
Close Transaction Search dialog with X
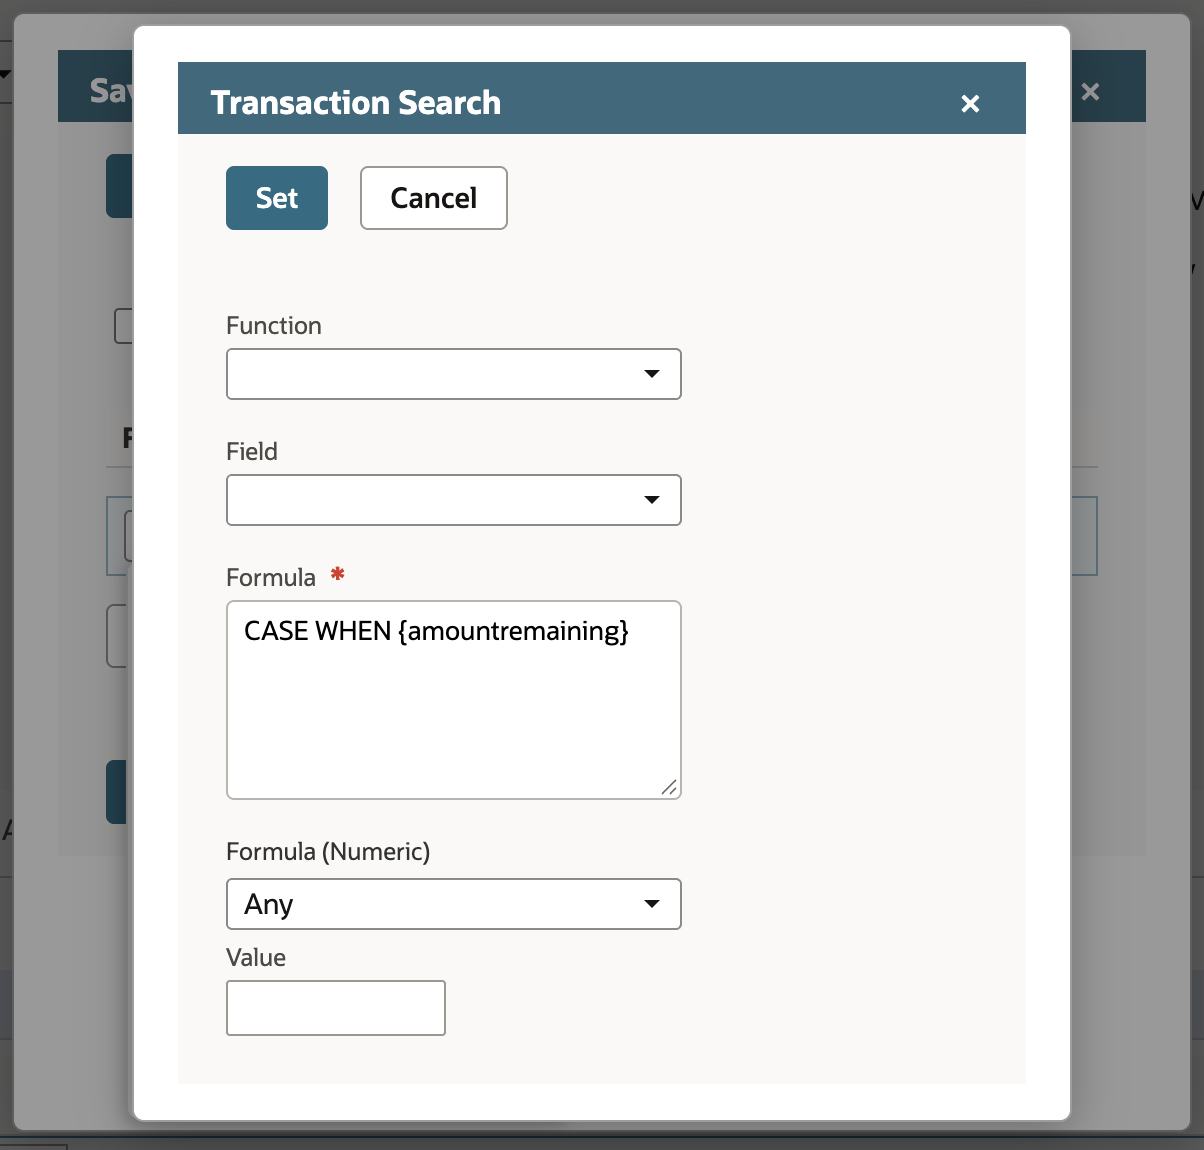[x=970, y=103]
